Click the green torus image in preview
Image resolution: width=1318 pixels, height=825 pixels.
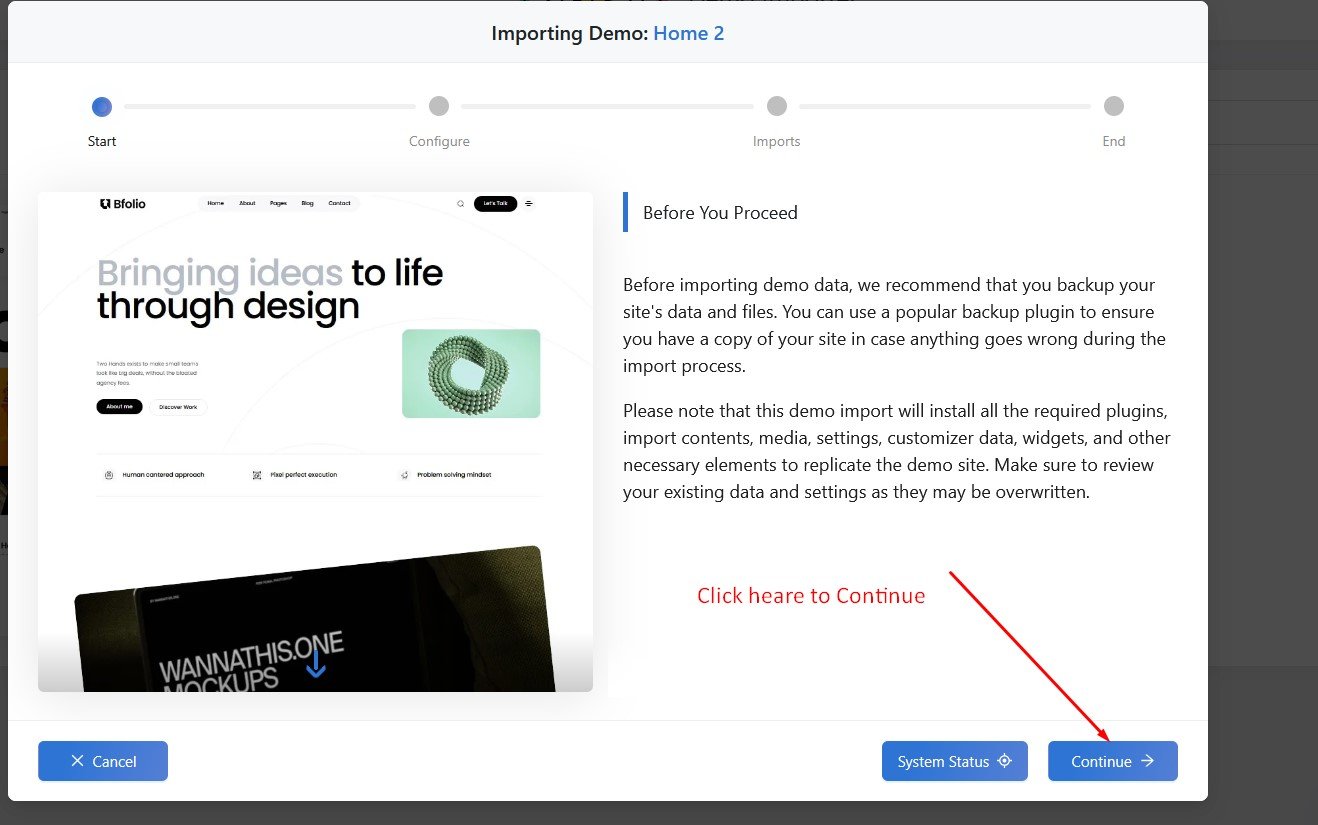[x=471, y=374]
